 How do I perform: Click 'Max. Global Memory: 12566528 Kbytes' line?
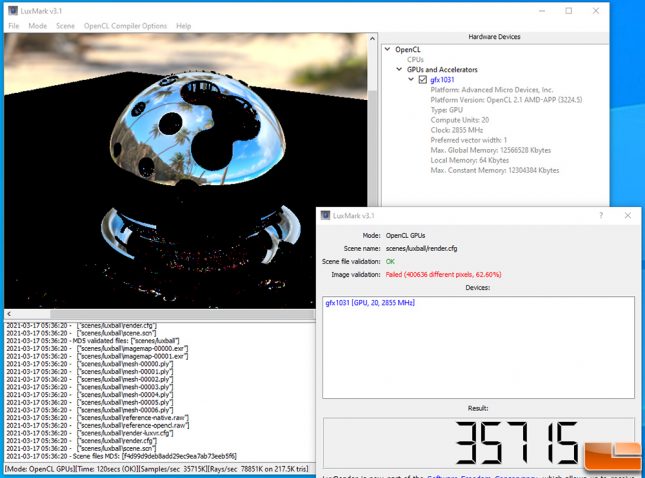click(490, 150)
